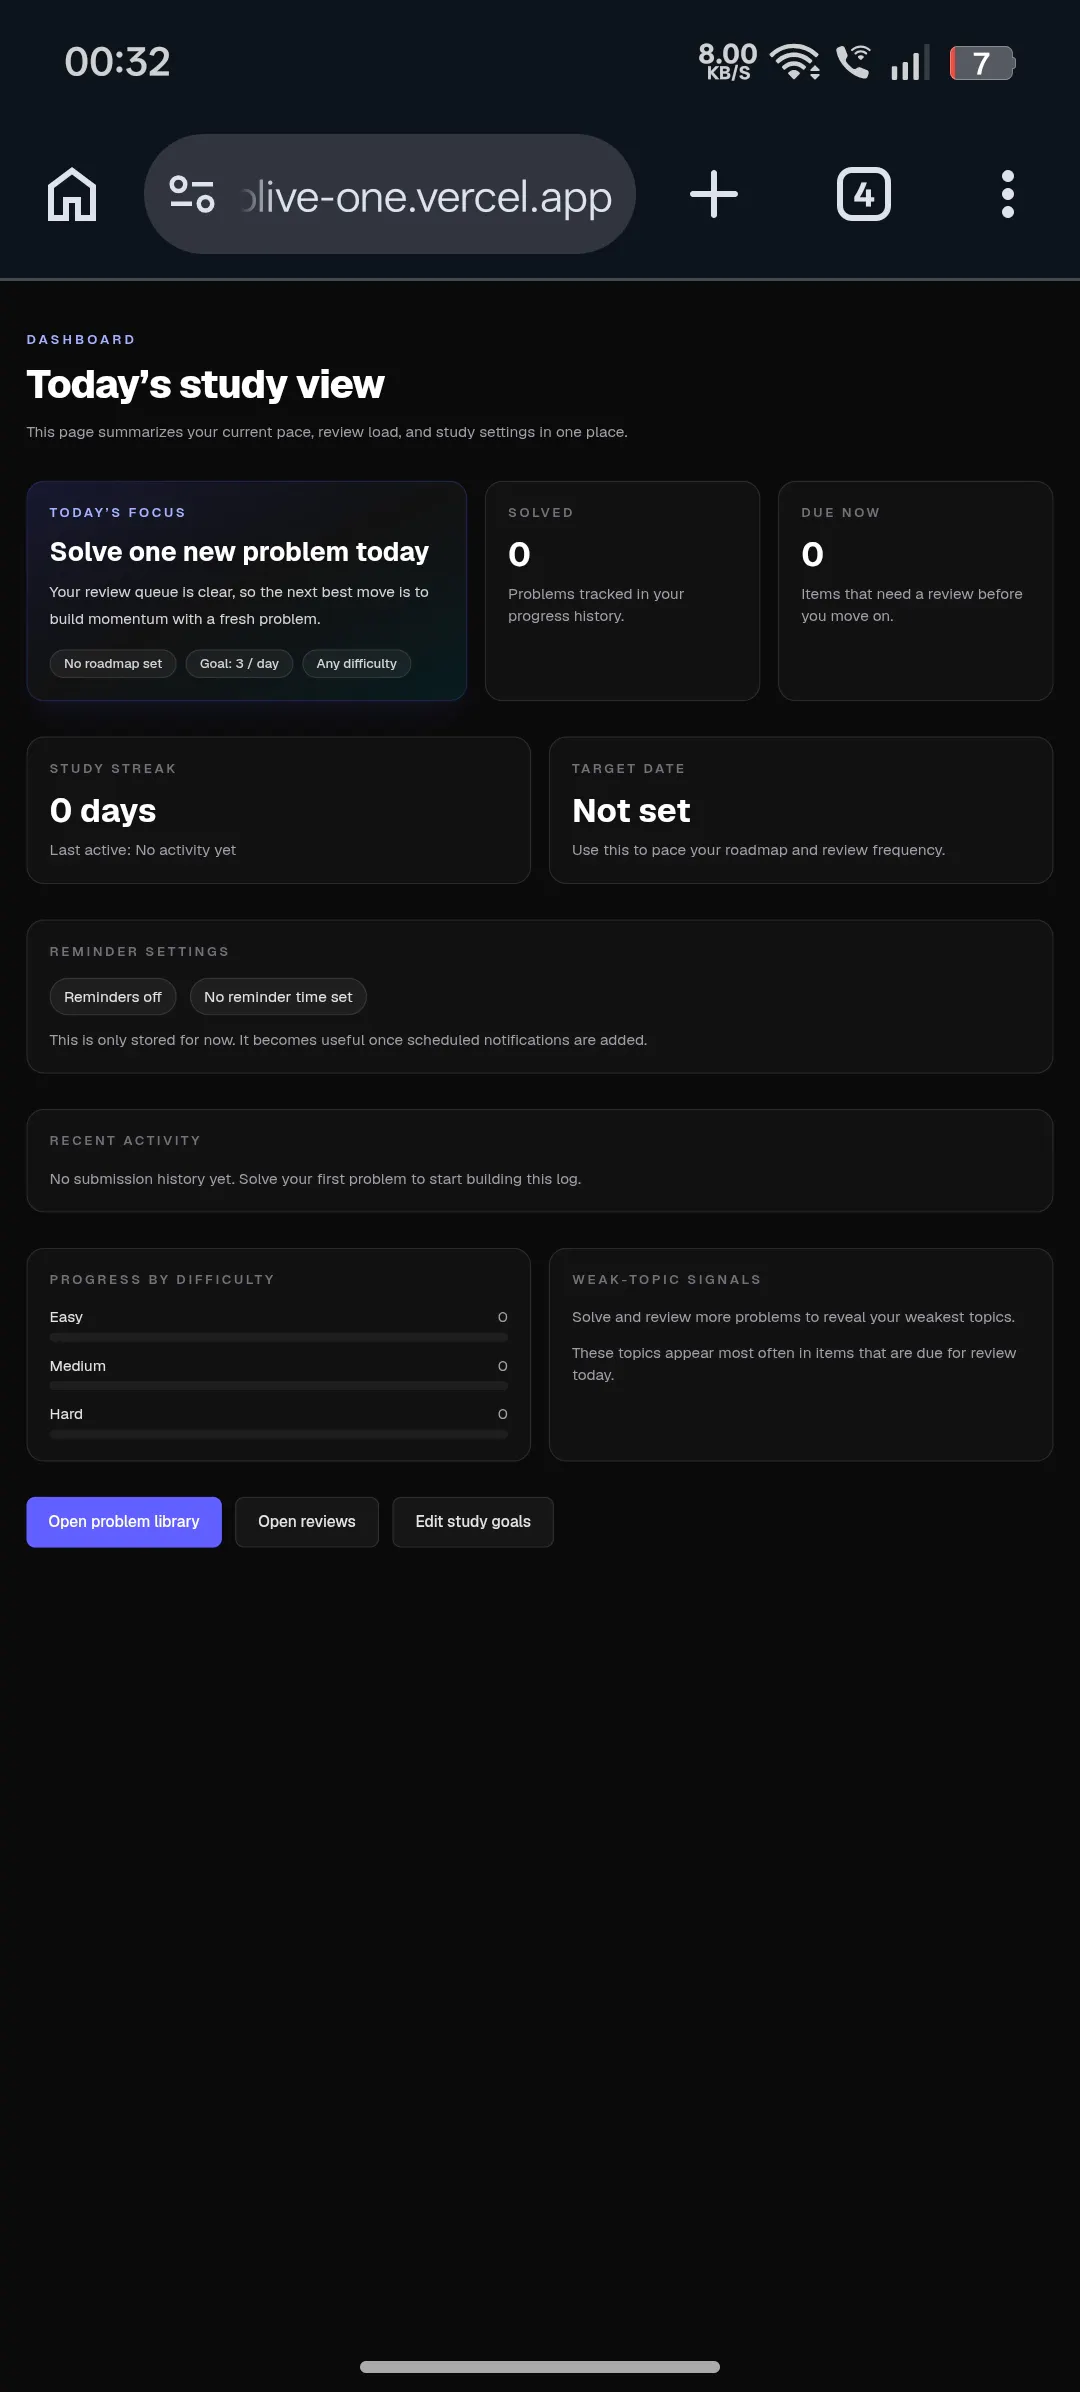Image resolution: width=1080 pixels, height=2392 pixels.
Task: Tap the 00:32 clock in status bar
Action: click(117, 62)
